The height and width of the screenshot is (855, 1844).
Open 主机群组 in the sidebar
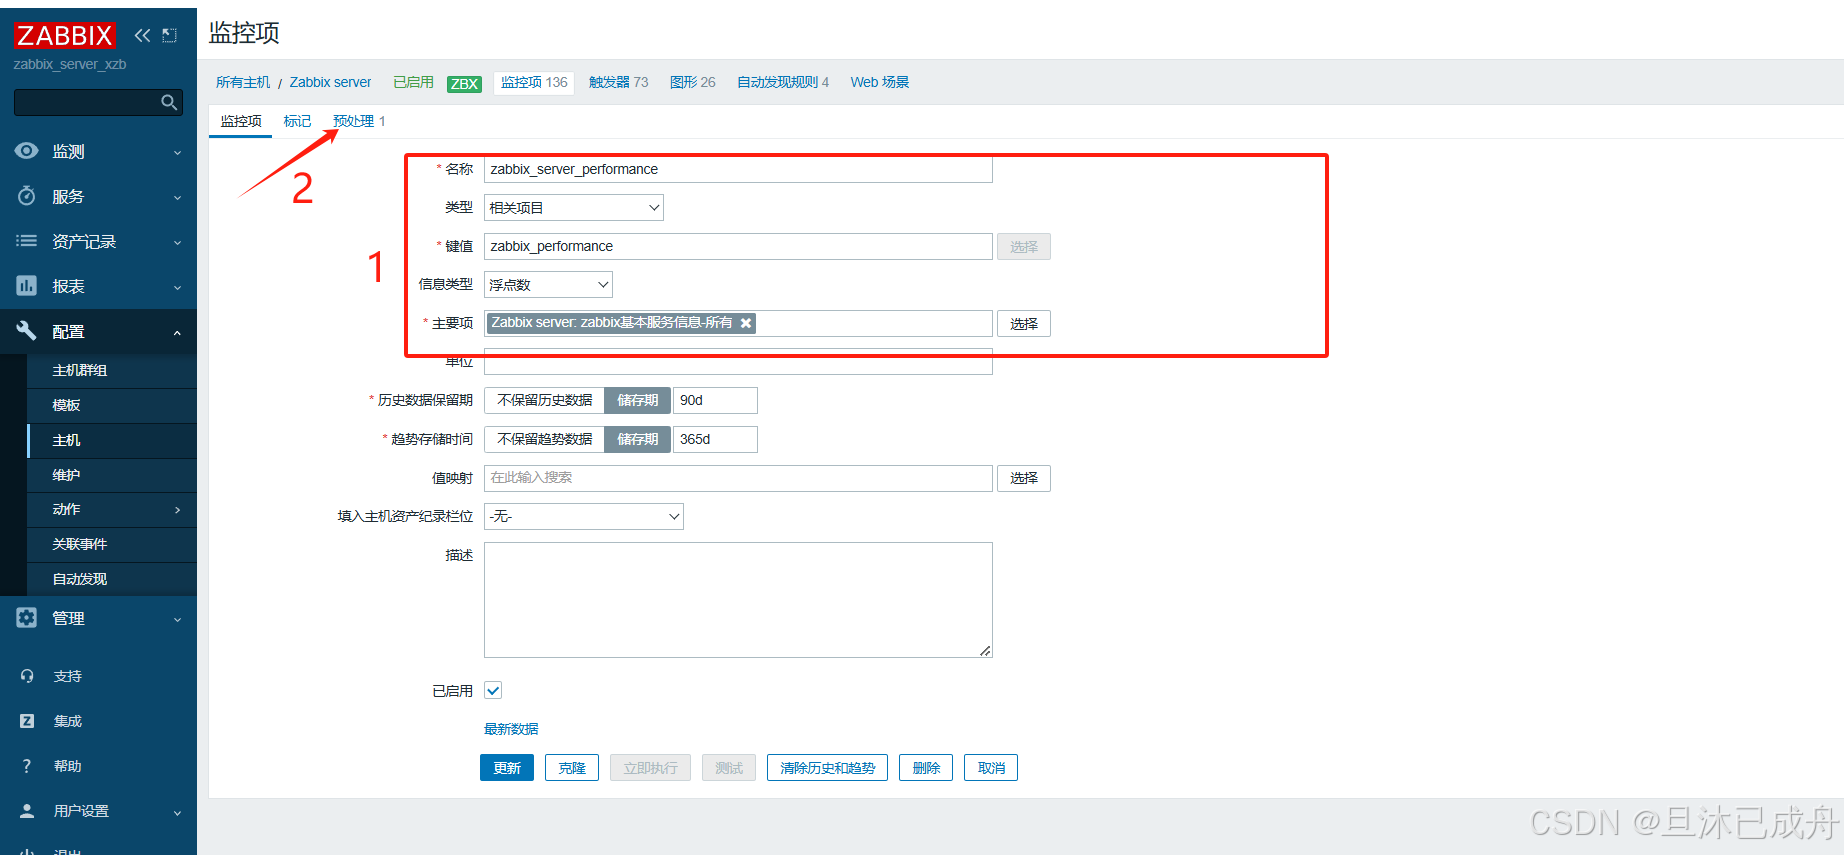(x=112, y=370)
